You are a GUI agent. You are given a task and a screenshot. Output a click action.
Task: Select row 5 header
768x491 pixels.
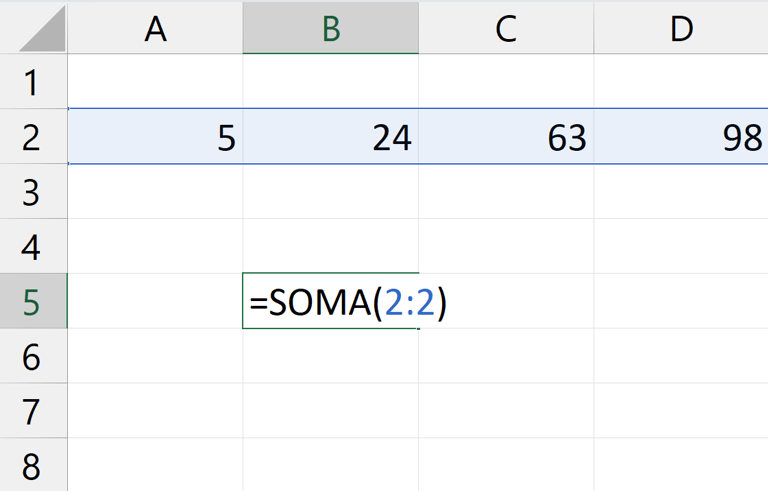click(32, 302)
